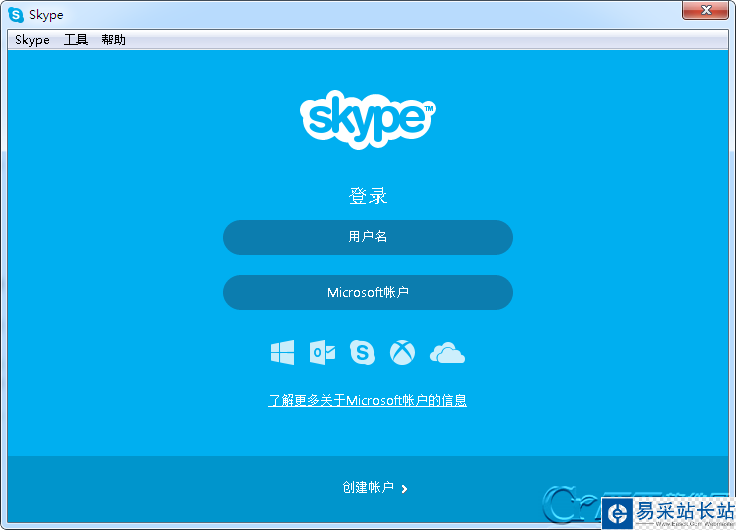Close the Skype window
Screen dimensions: 736x530
click(705, 10)
